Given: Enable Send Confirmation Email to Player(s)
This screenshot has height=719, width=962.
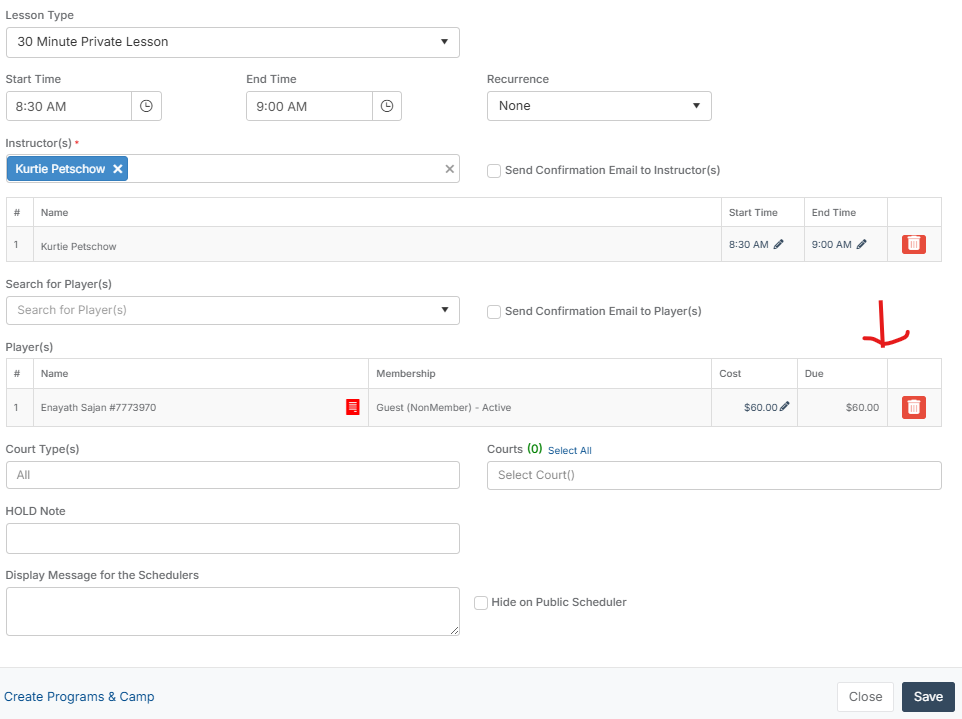Looking at the screenshot, I should coord(494,312).
